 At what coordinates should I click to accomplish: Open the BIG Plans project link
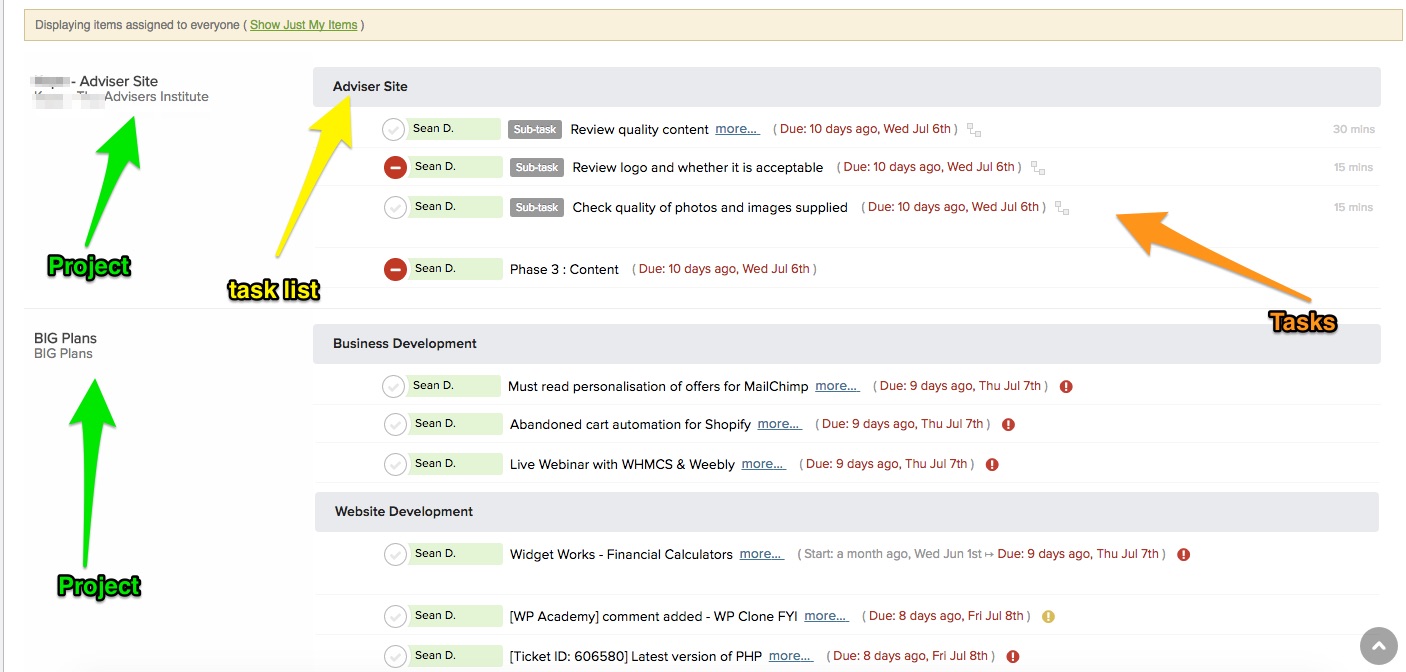pyautogui.click(x=65, y=338)
